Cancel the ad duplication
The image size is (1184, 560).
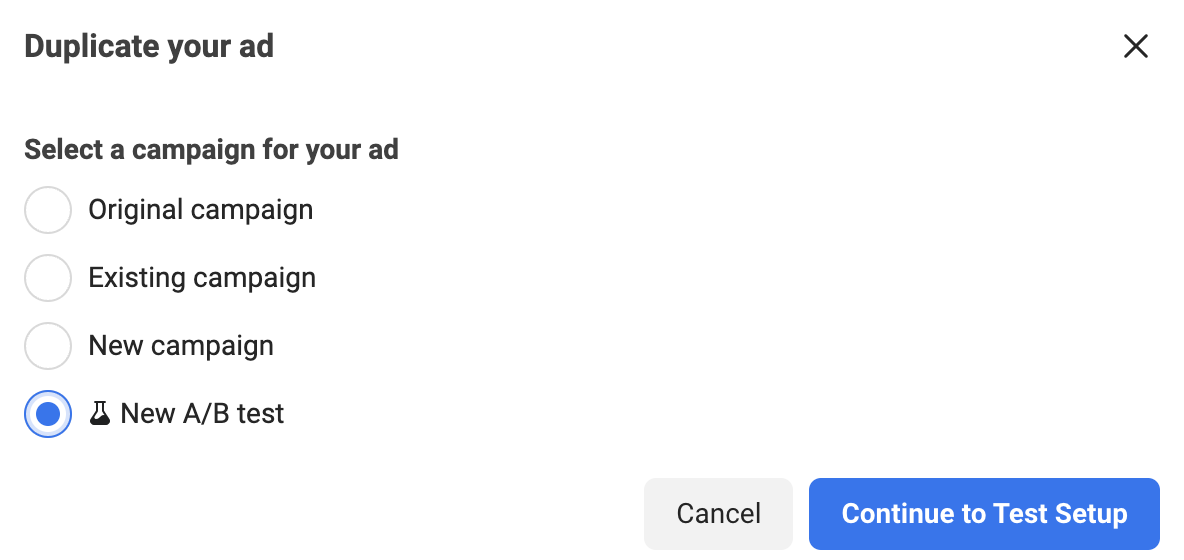pyautogui.click(x=718, y=513)
